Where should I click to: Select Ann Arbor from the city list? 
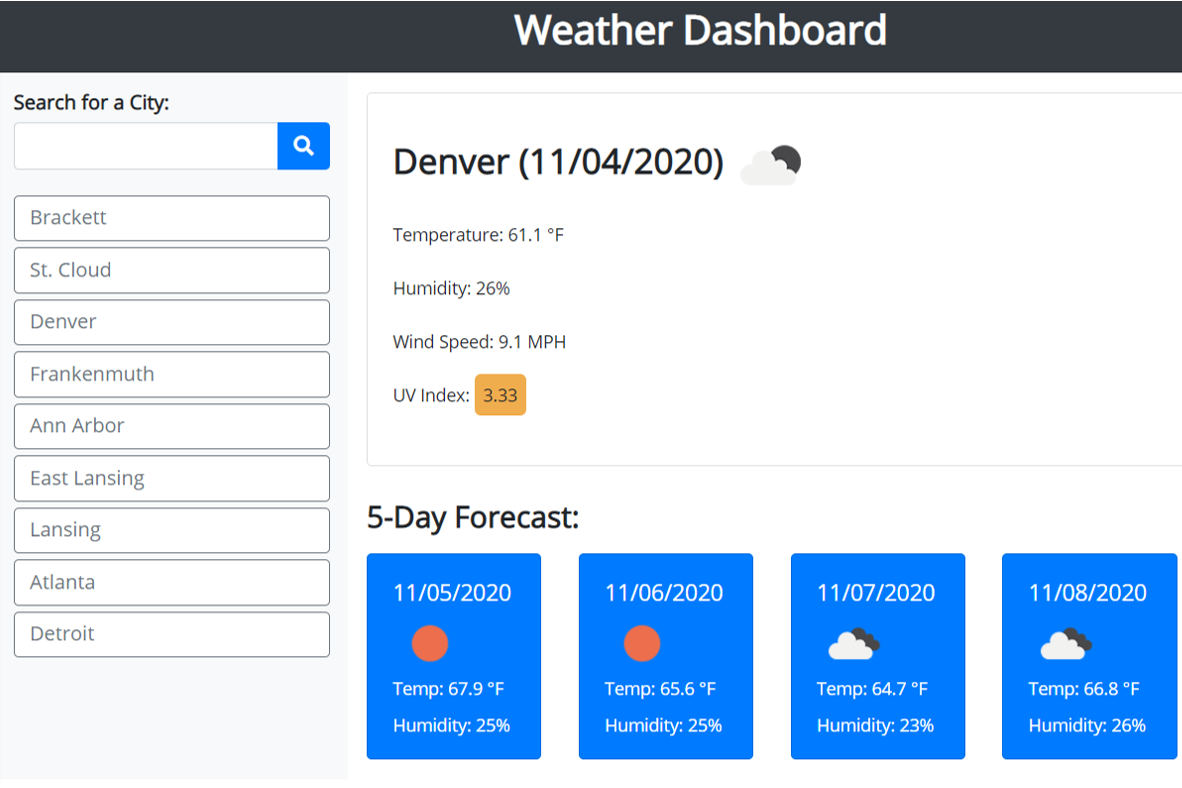[x=171, y=426]
